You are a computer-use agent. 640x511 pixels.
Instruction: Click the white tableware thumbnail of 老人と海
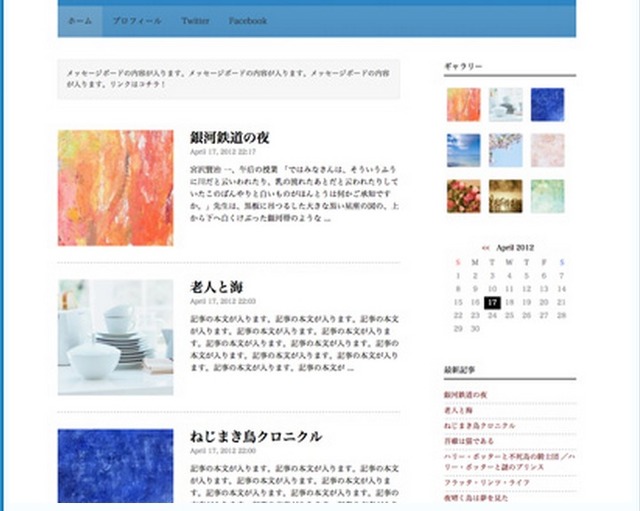tap(116, 338)
